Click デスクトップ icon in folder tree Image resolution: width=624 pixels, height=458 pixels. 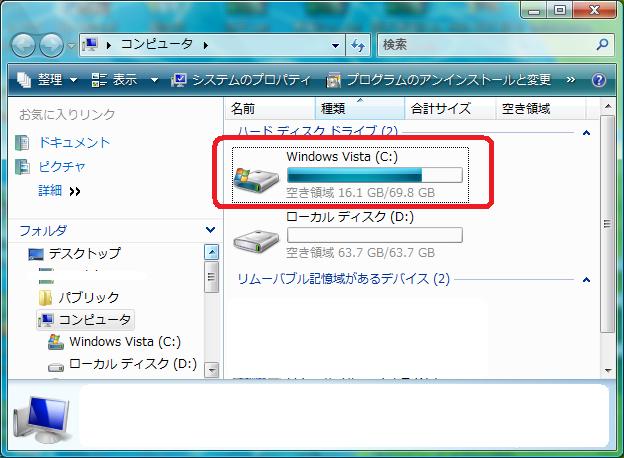(36, 254)
